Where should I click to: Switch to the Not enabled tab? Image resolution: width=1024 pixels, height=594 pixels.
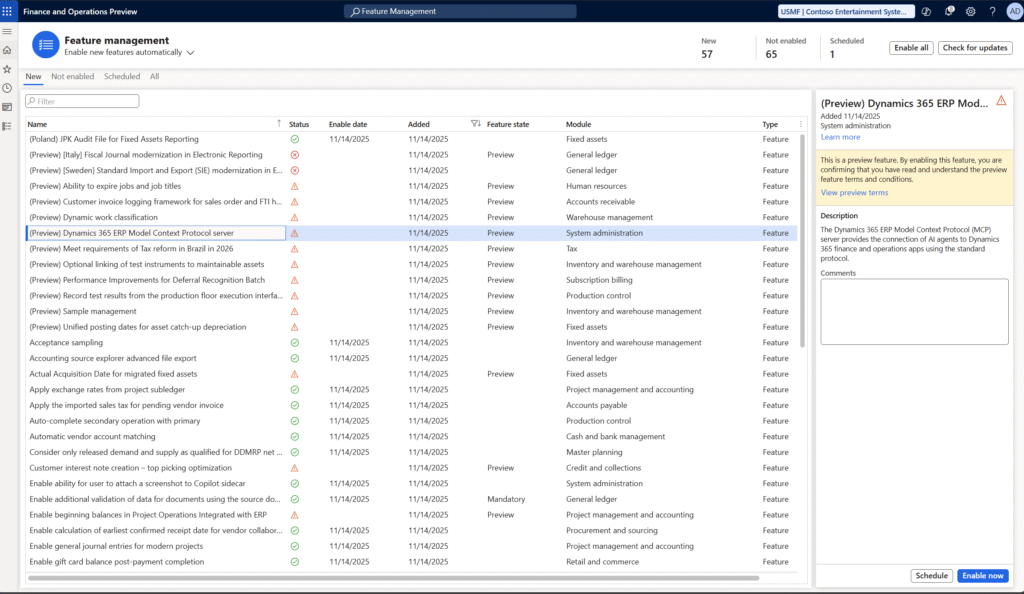click(73, 76)
